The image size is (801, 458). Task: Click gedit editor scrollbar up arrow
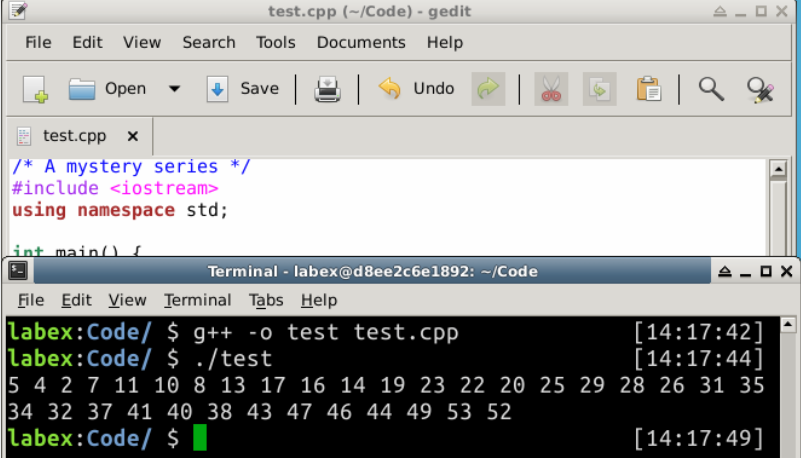click(x=778, y=171)
